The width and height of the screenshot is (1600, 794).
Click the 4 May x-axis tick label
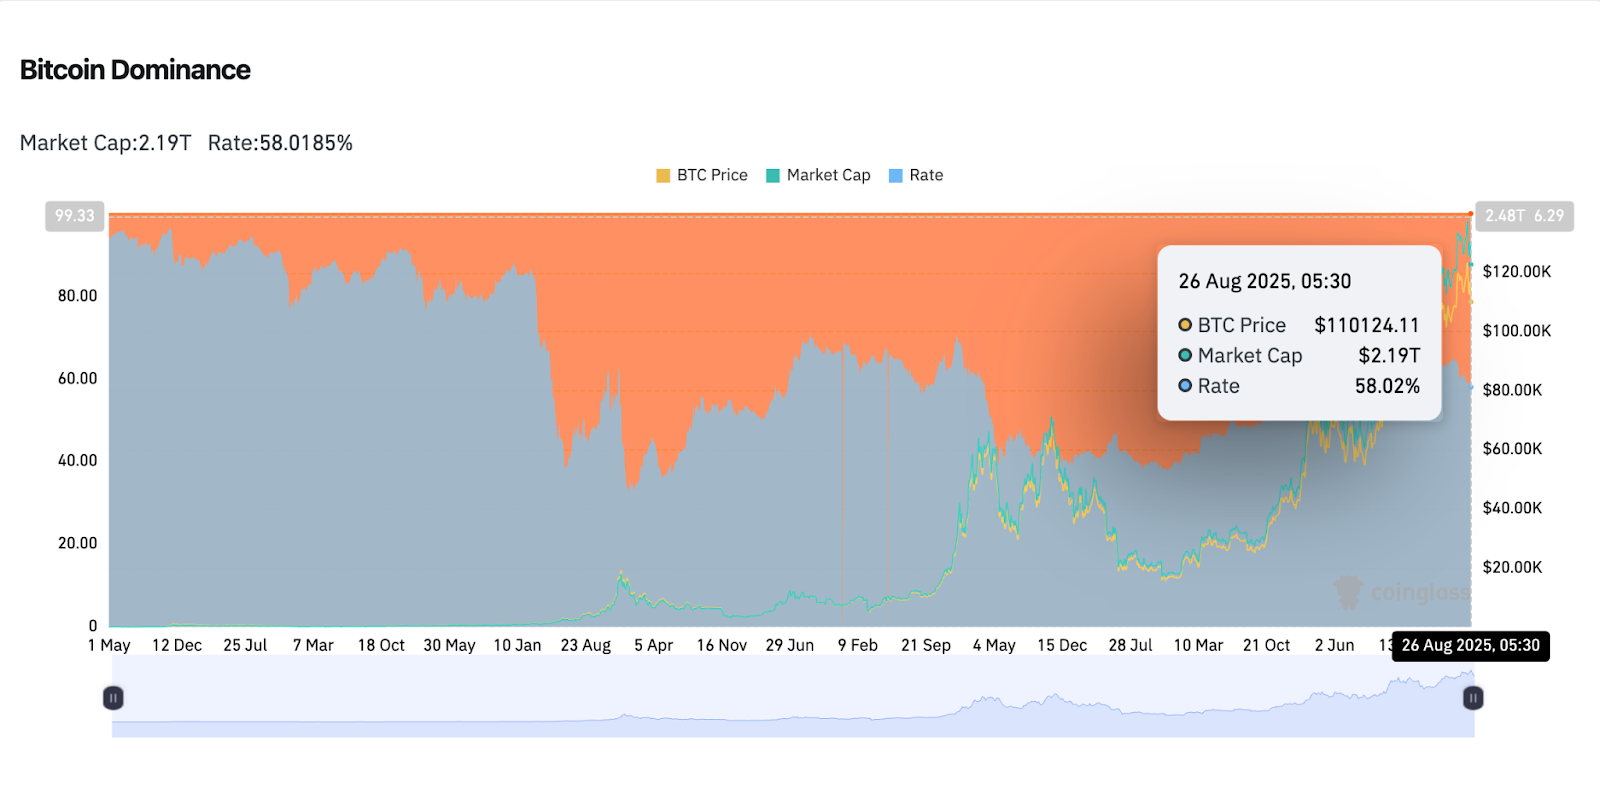click(994, 646)
